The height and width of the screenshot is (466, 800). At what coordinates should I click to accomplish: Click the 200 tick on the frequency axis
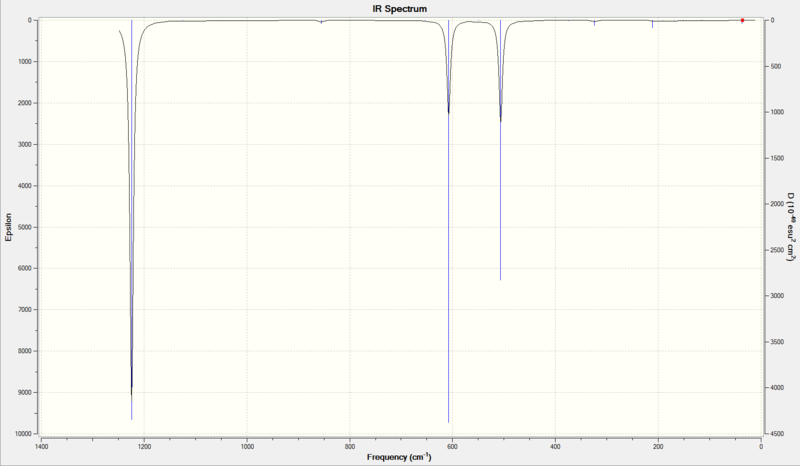[x=658, y=447]
